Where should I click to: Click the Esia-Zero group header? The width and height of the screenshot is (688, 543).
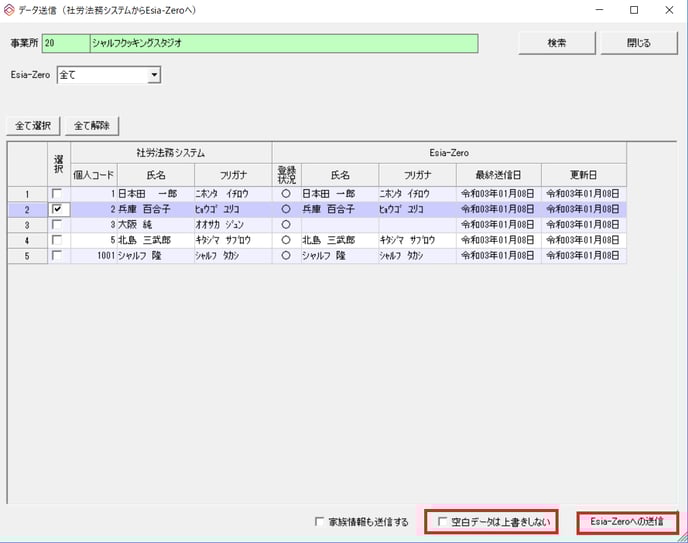pyautogui.click(x=449, y=153)
